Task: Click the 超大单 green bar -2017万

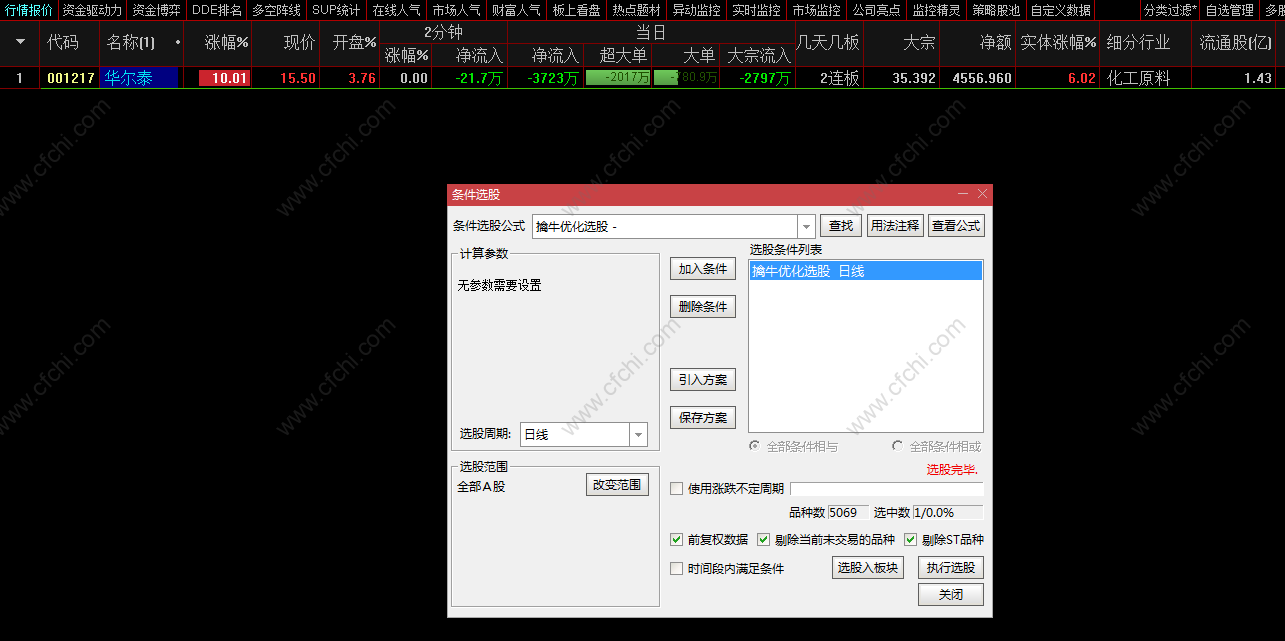Action: point(618,78)
